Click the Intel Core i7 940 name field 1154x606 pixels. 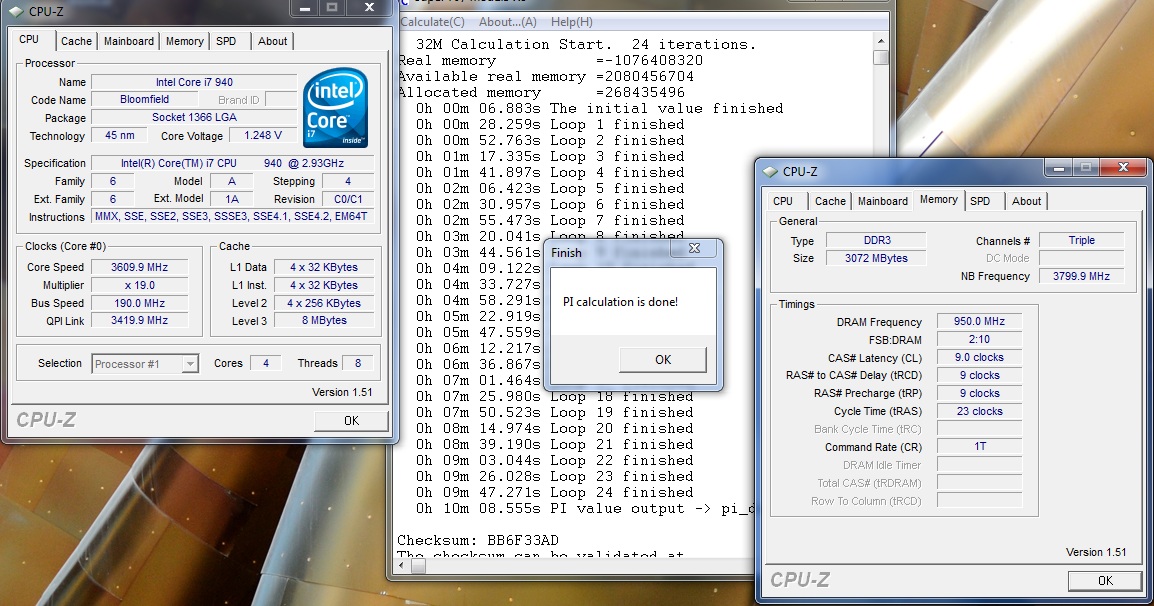coord(194,82)
